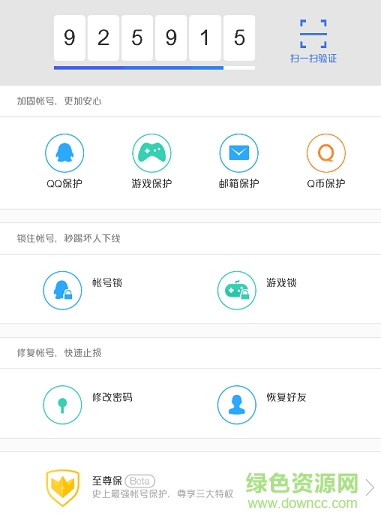
Task: Open 游戏保护 gamepad icon
Action: click(x=152, y=153)
